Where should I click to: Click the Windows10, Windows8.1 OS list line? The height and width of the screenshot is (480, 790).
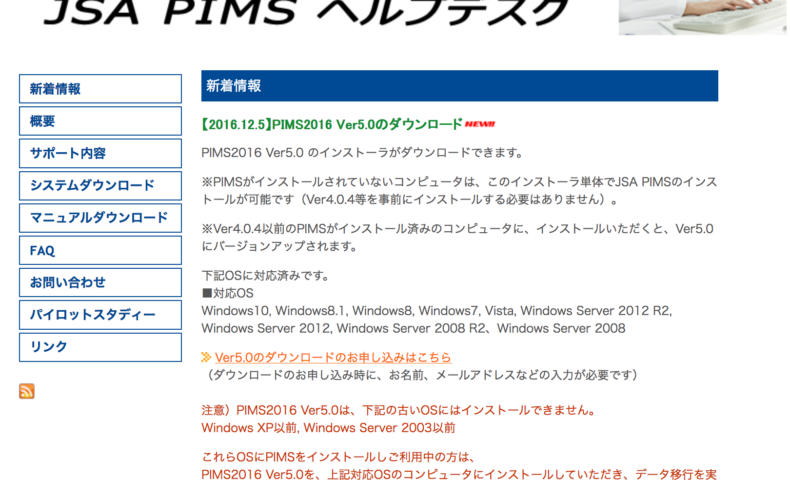(x=437, y=311)
